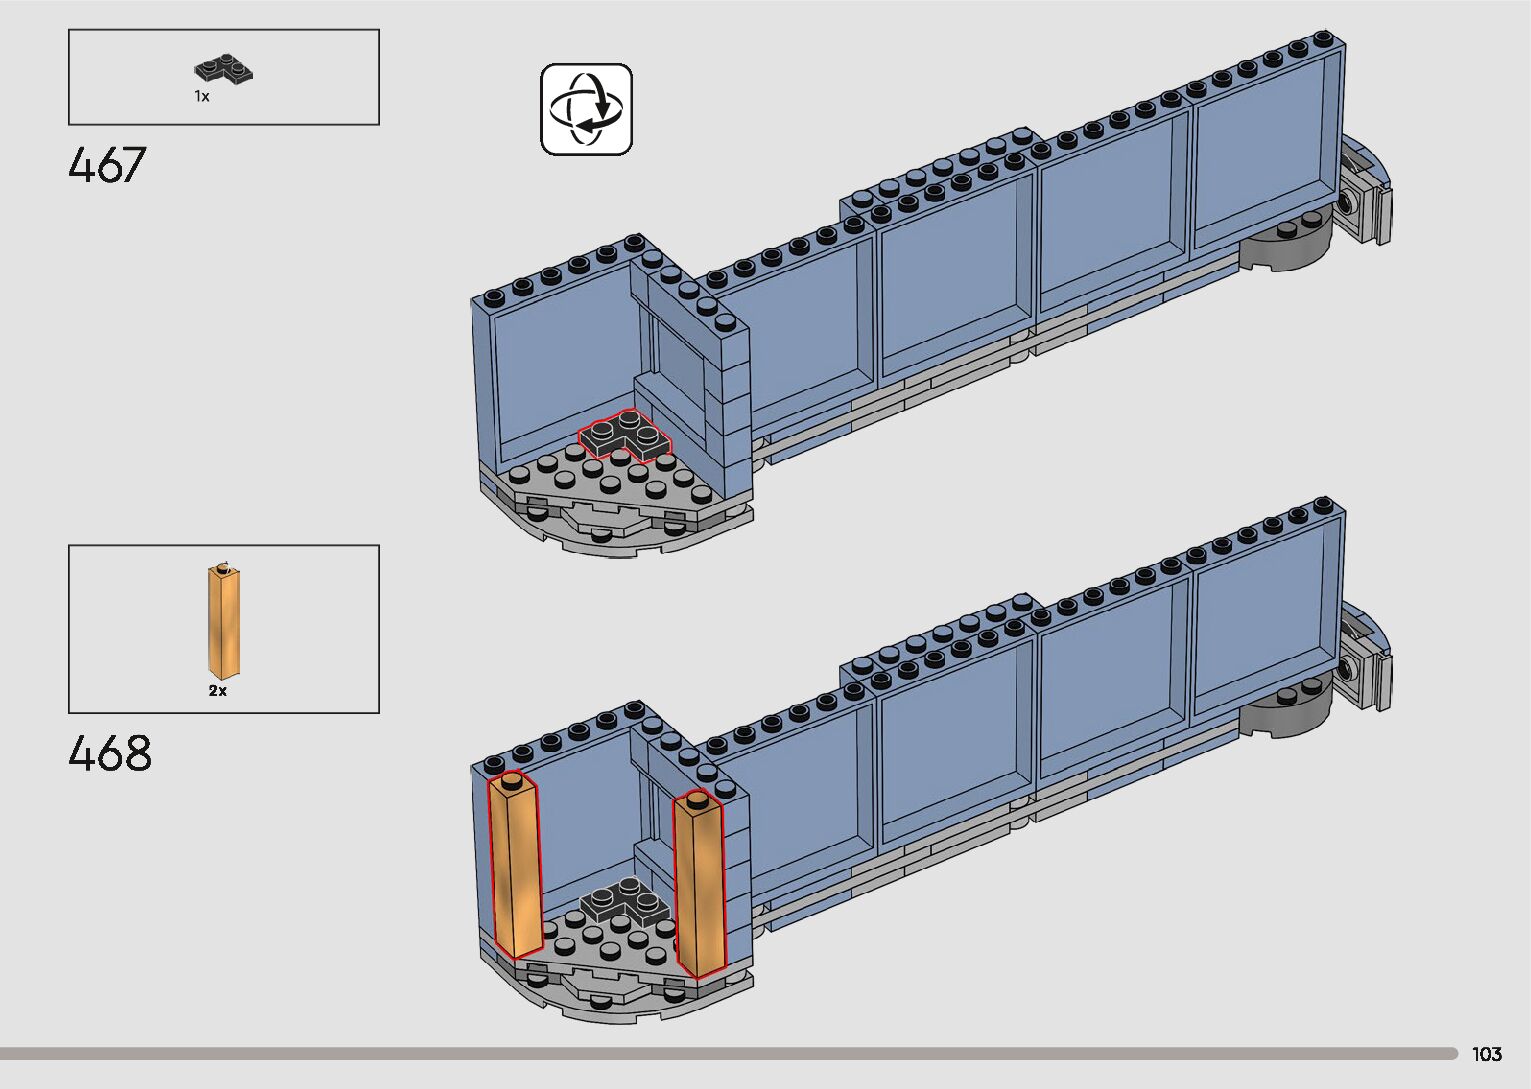Click the rightmost blue wall panel in lower model
This screenshot has width=1531, height=1089.
click(x=1264, y=620)
